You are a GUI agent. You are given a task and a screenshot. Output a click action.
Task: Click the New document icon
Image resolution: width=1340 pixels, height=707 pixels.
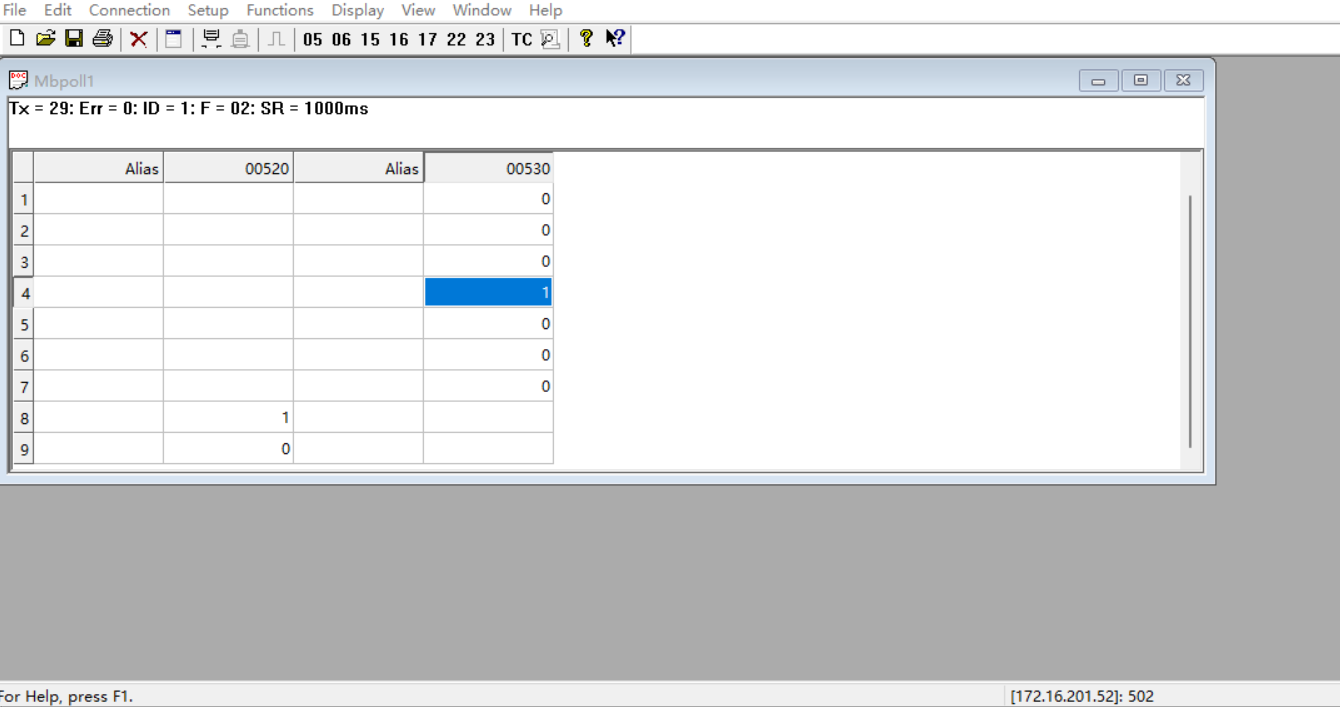(16, 39)
